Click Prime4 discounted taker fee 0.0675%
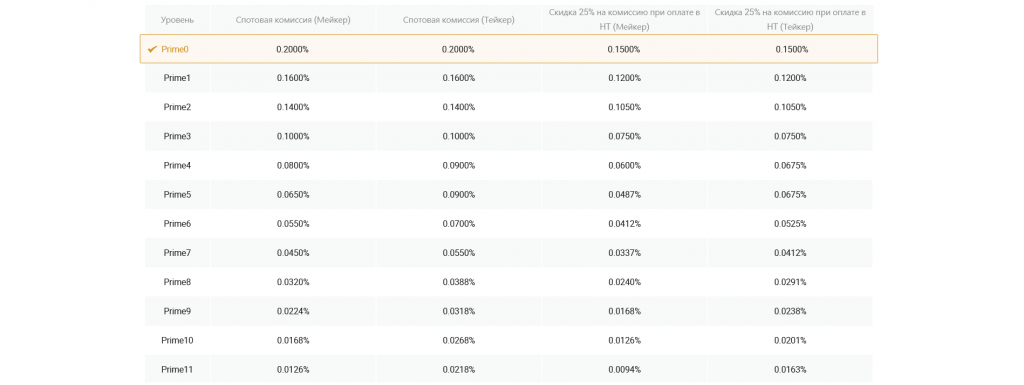 [790, 166]
